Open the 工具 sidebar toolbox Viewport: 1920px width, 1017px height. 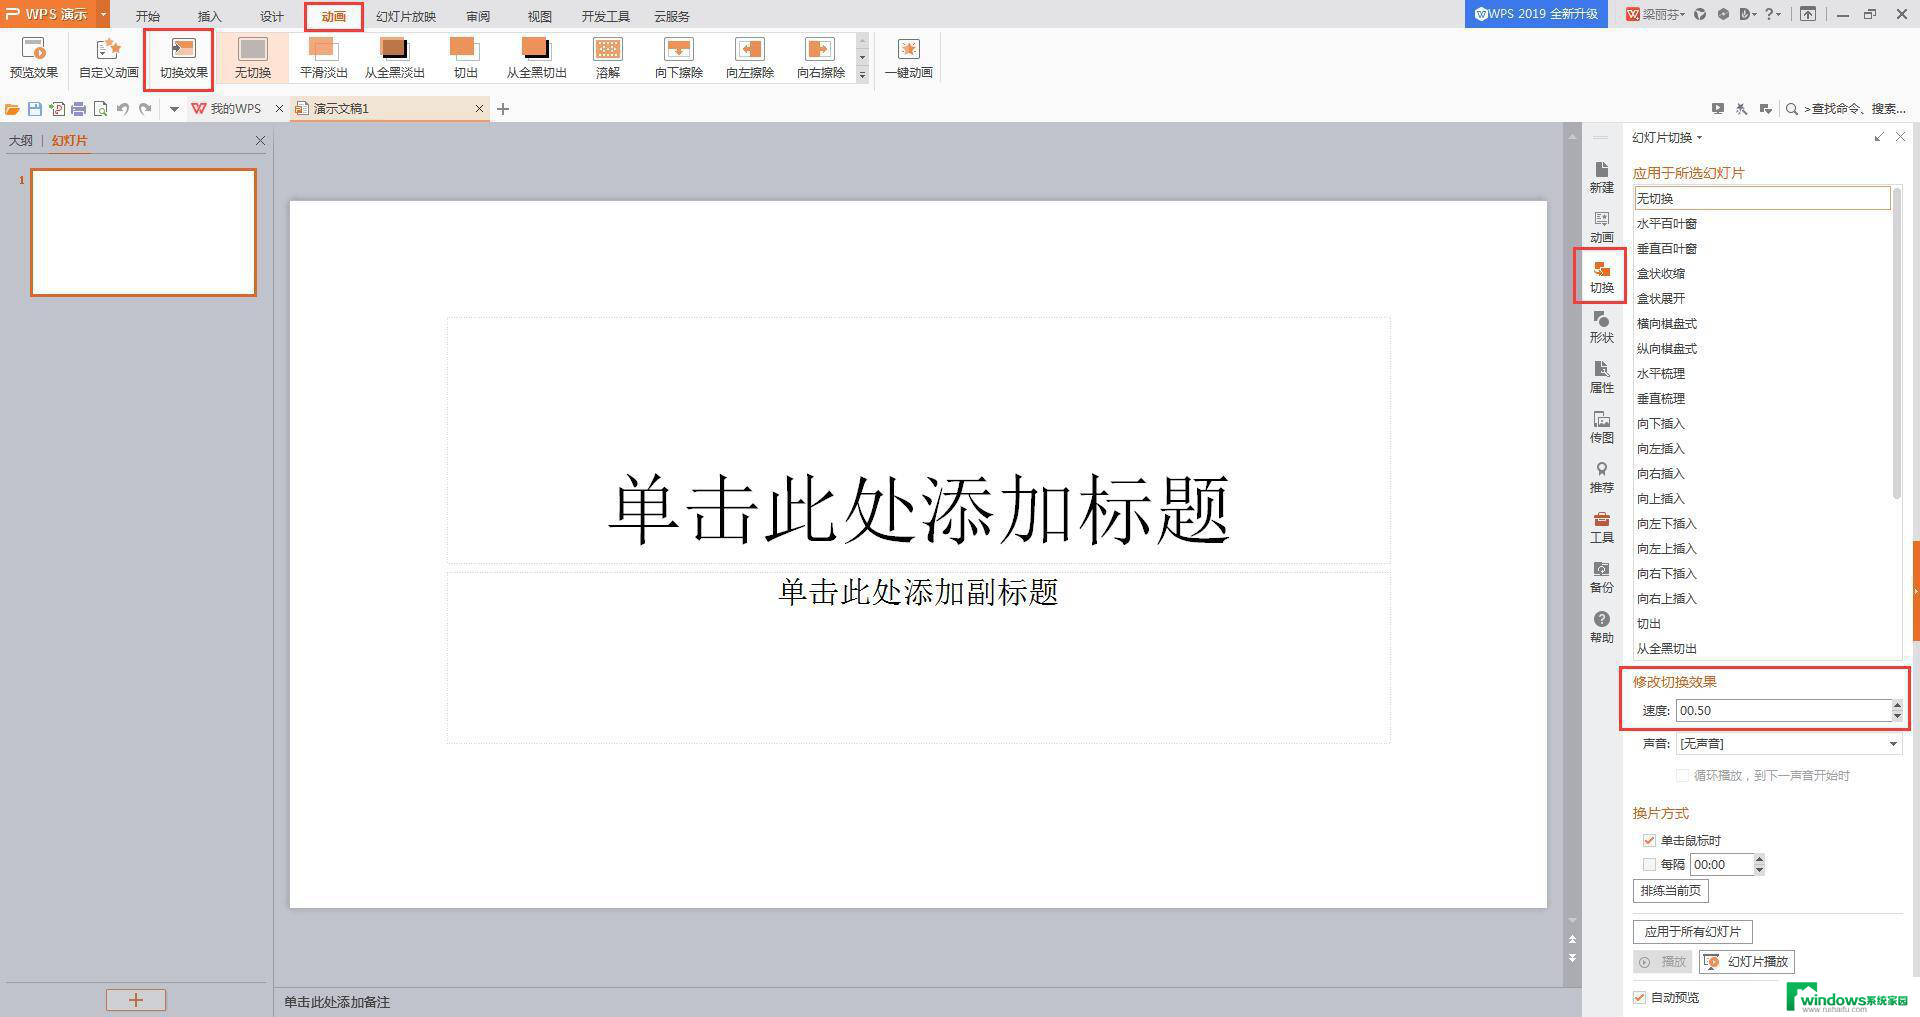(1601, 527)
